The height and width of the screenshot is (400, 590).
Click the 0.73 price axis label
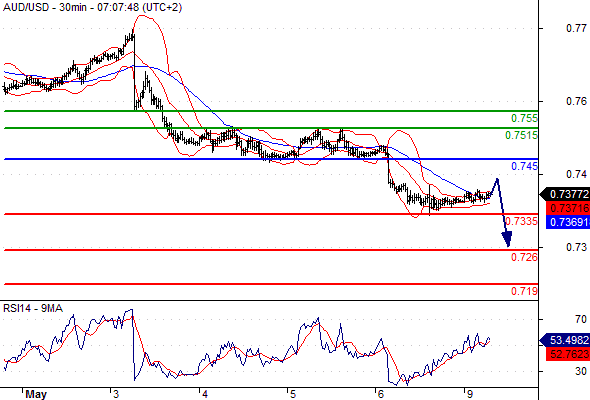tap(576, 247)
